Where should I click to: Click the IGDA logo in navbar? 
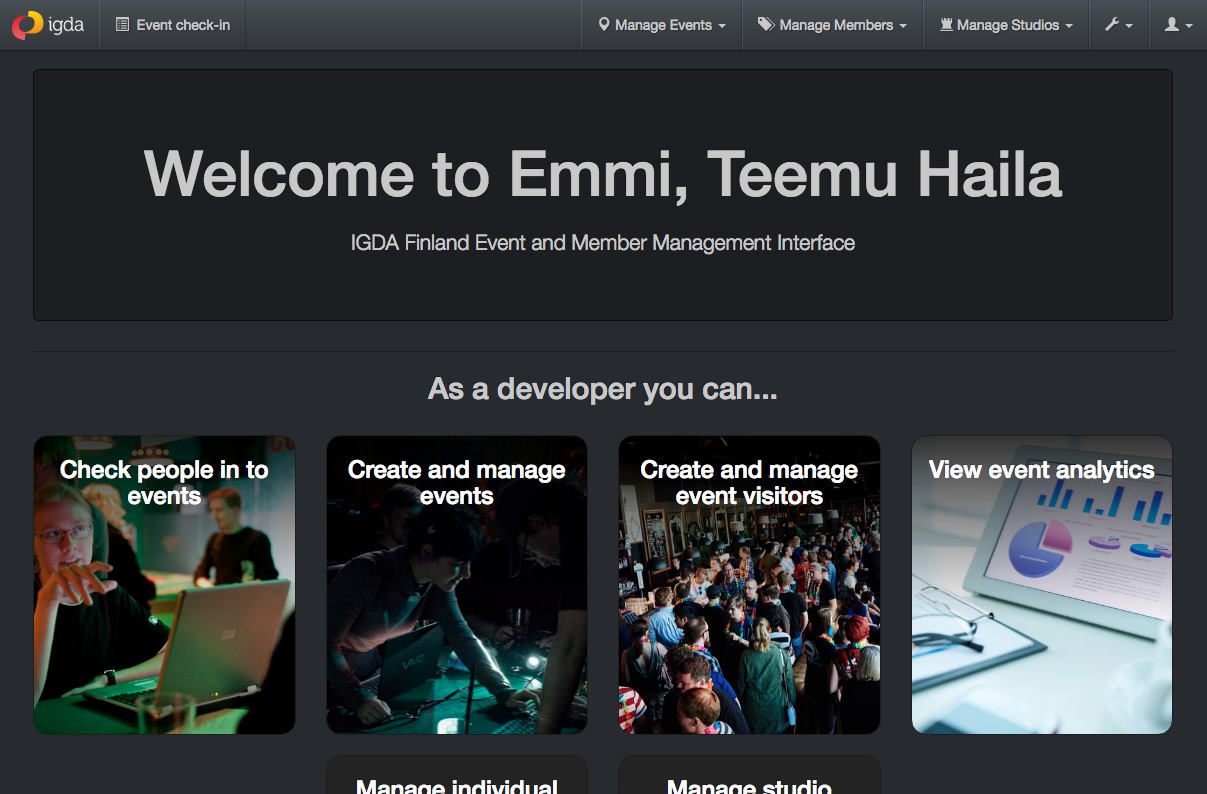(48, 25)
